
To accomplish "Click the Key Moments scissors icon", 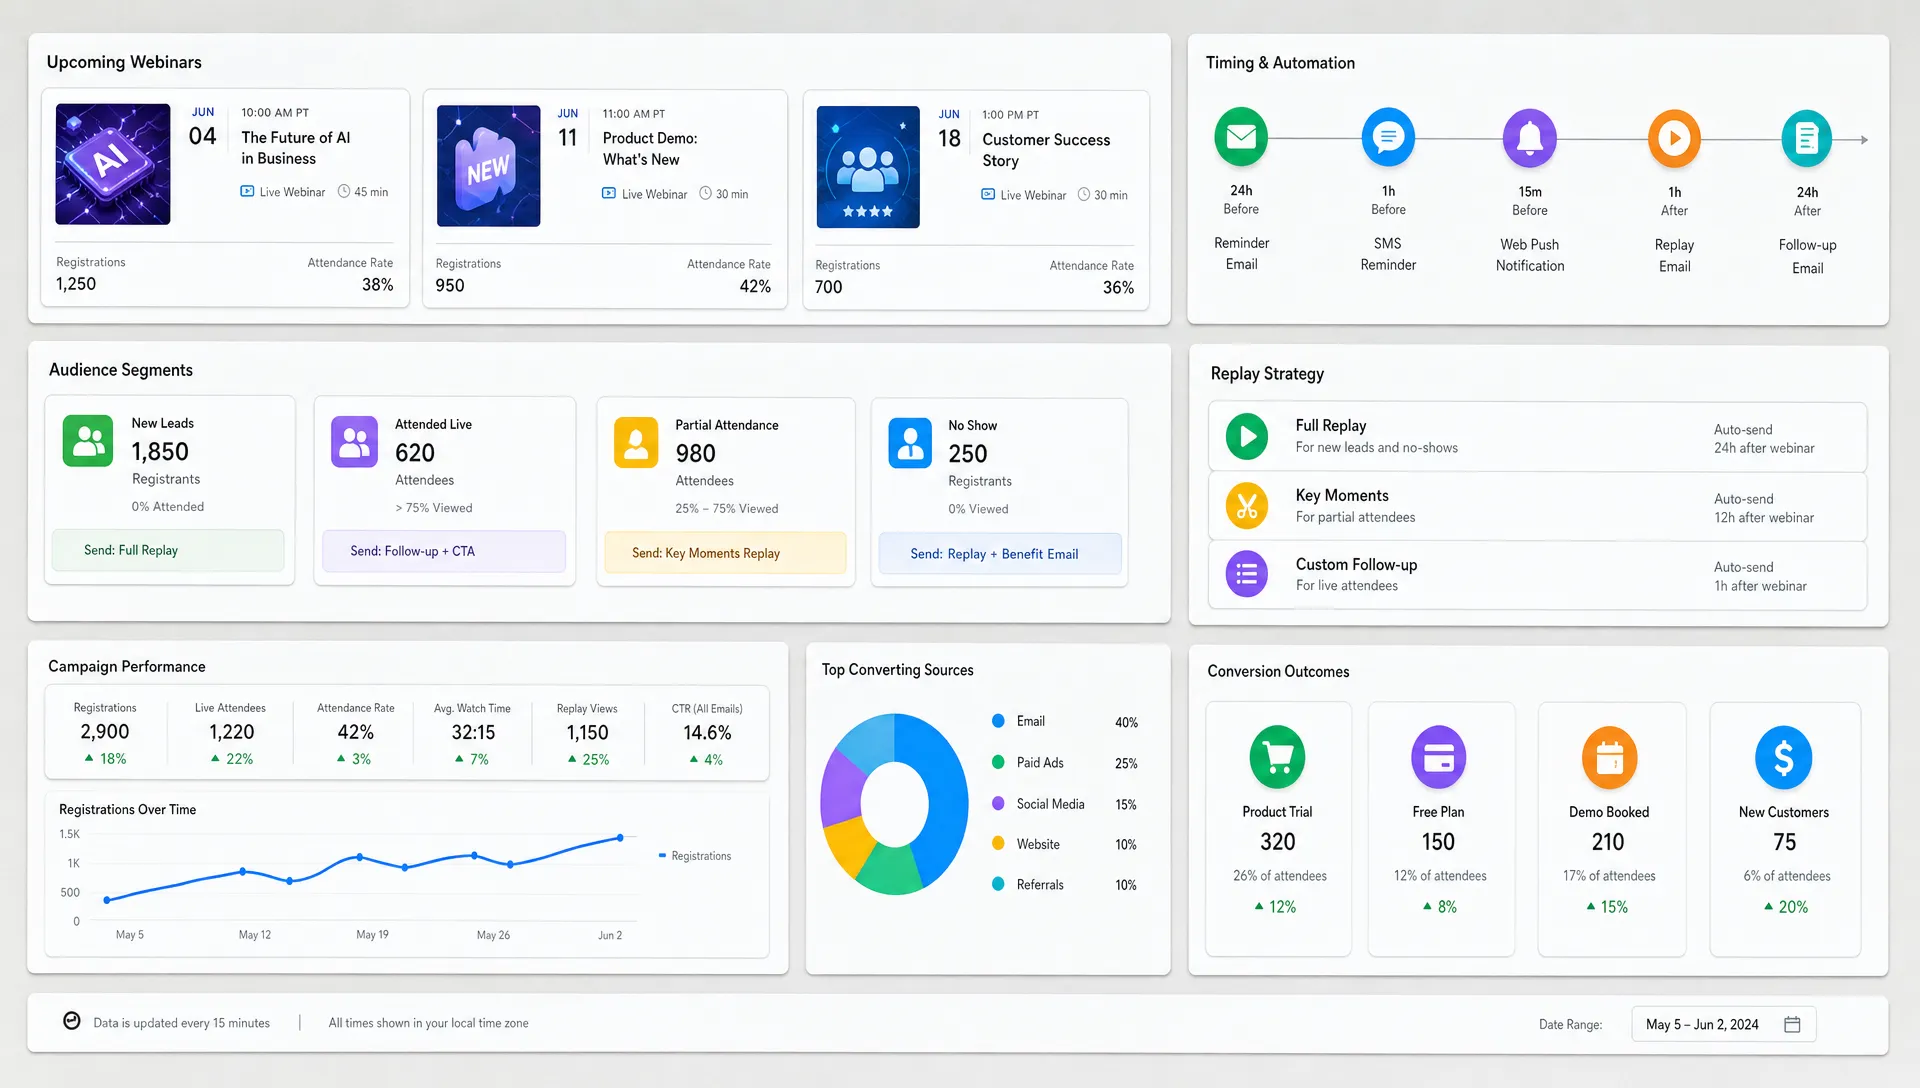I will [1247, 505].
